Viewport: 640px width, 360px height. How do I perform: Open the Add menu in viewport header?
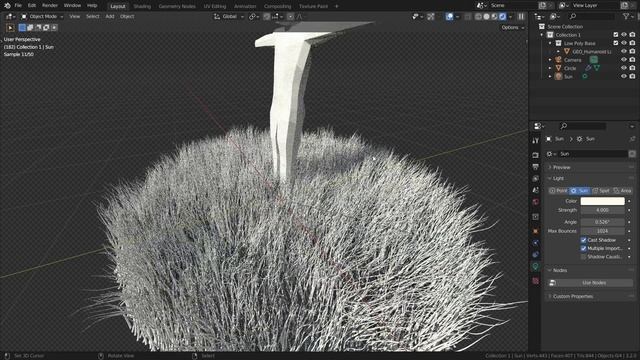pos(110,17)
